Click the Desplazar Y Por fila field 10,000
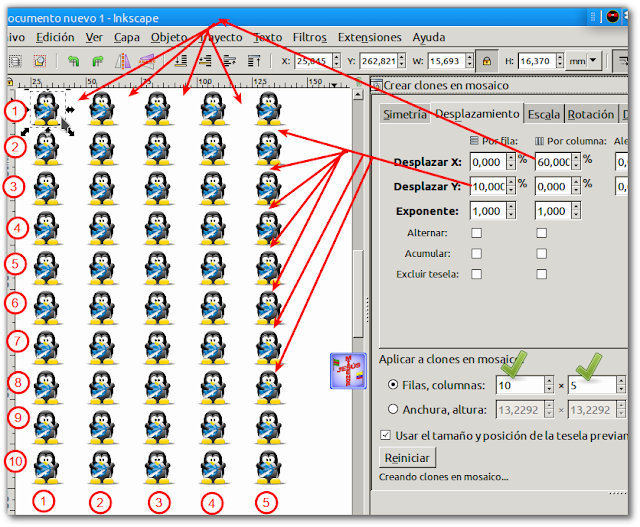Image resolution: width=640 pixels, height=527 pixels. click(x=488, y=186)
